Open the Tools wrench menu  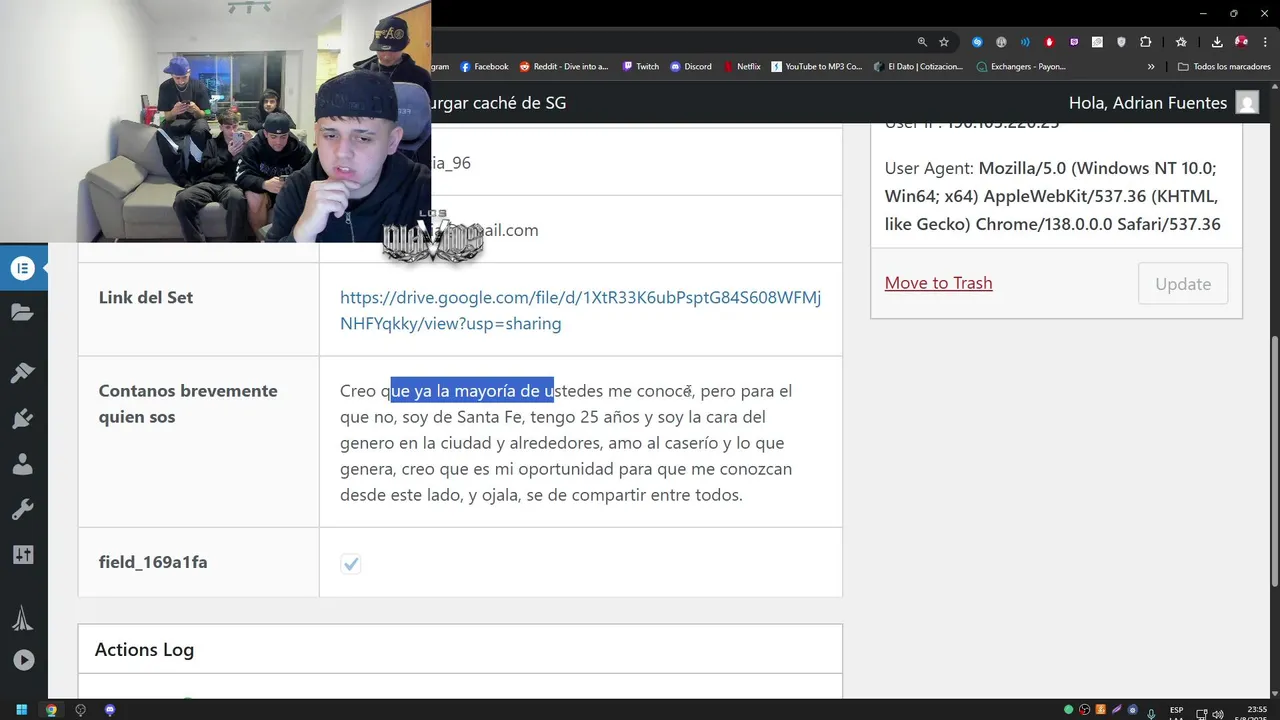pyautogui.click(x=22, y=510)
